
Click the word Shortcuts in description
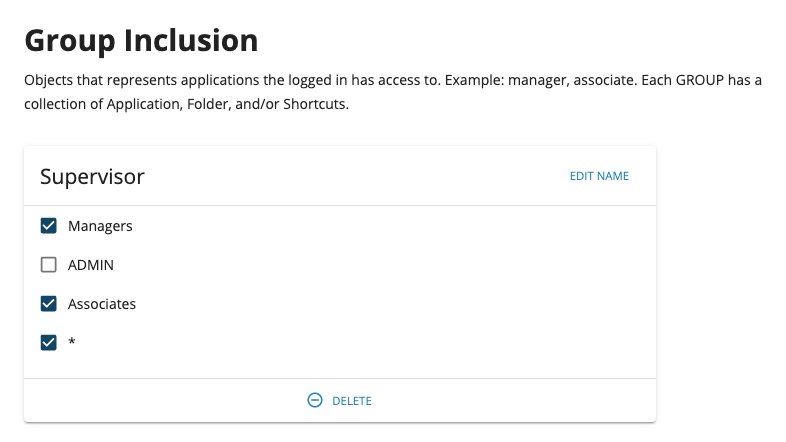316,104
